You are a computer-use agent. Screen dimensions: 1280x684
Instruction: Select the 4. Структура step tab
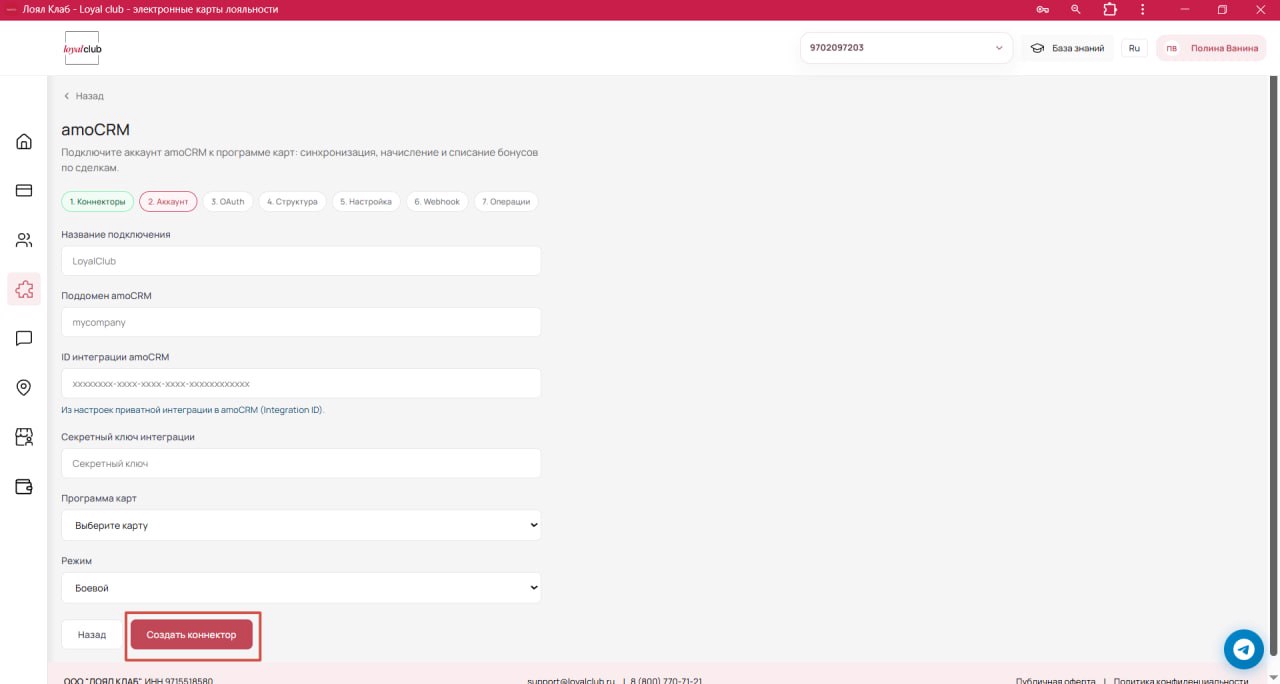(292, 202)
